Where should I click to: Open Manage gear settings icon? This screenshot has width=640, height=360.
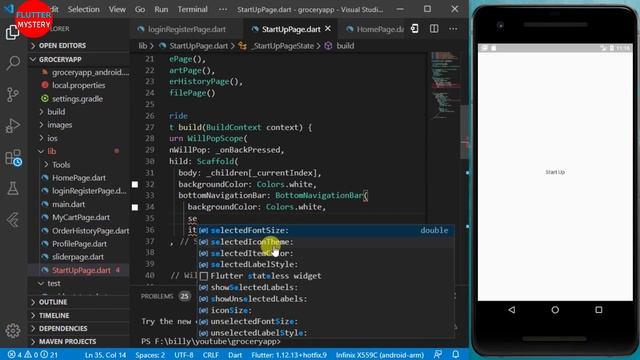(x=13, y=330)
